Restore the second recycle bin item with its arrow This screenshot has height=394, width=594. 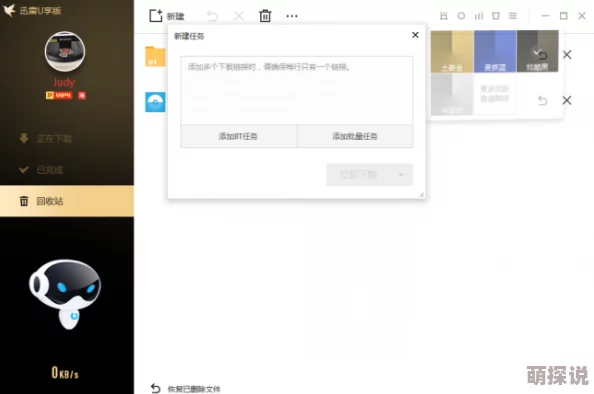coord(542,100)
